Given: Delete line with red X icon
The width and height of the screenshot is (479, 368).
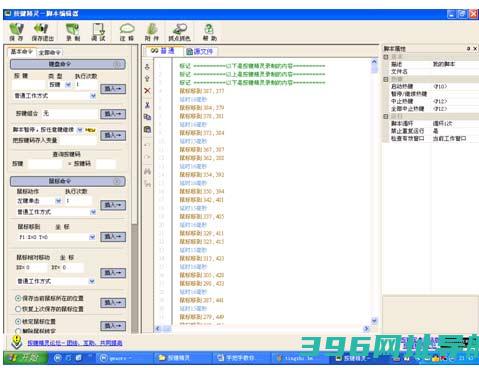Looking at the screenshot, I should [x=147, y=91].
